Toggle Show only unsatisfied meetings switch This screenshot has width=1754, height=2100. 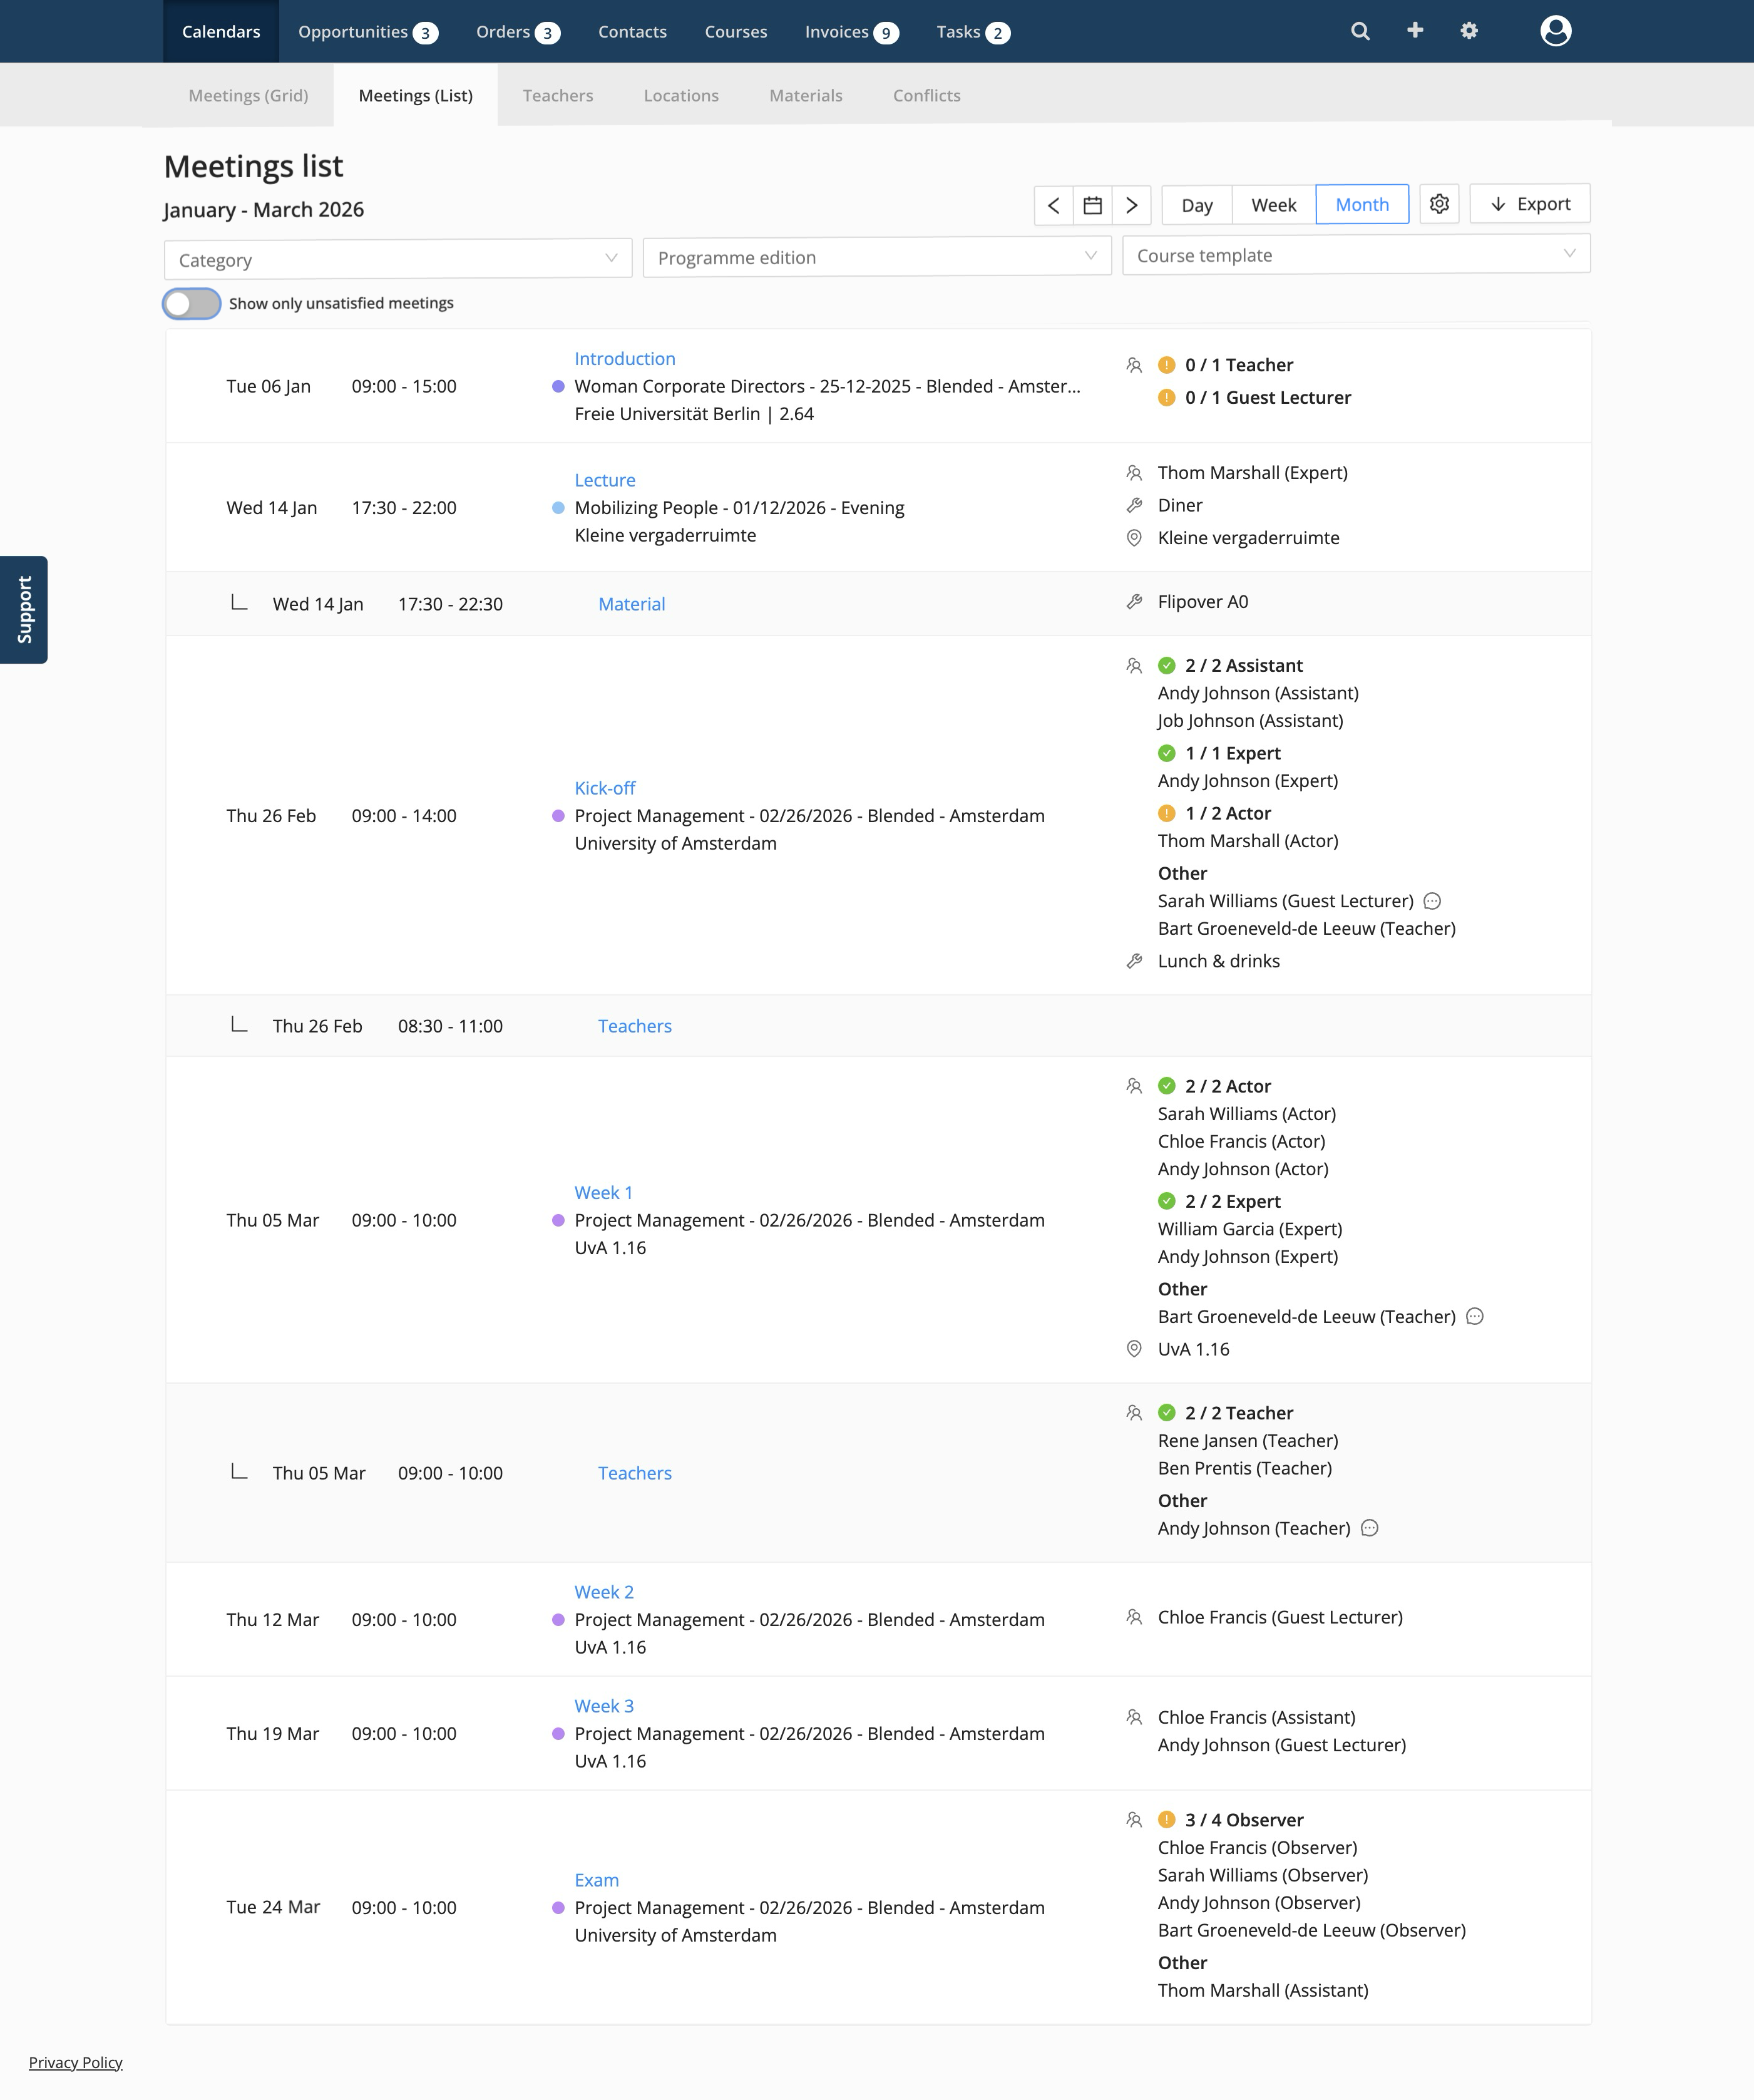(192, 303)
